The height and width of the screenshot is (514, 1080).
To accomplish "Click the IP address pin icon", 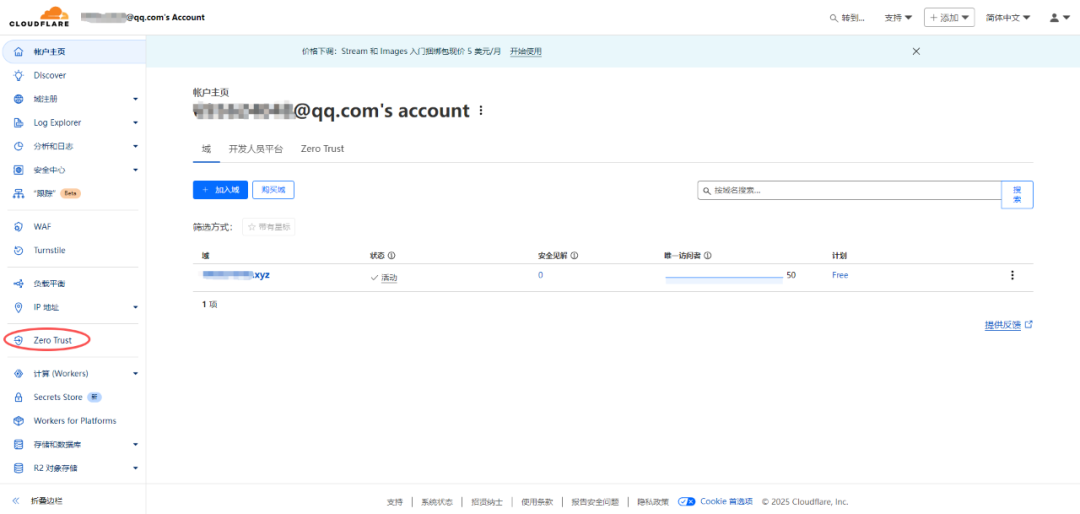I will click(19, 307).
